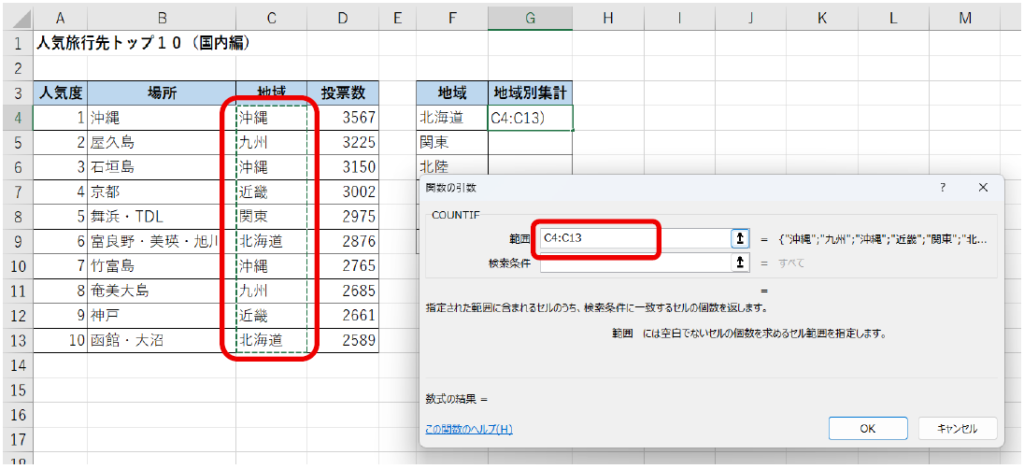Close the 関数の引数 dialog with X
This screenshot has height=469, width=1024.
(983, 187)
